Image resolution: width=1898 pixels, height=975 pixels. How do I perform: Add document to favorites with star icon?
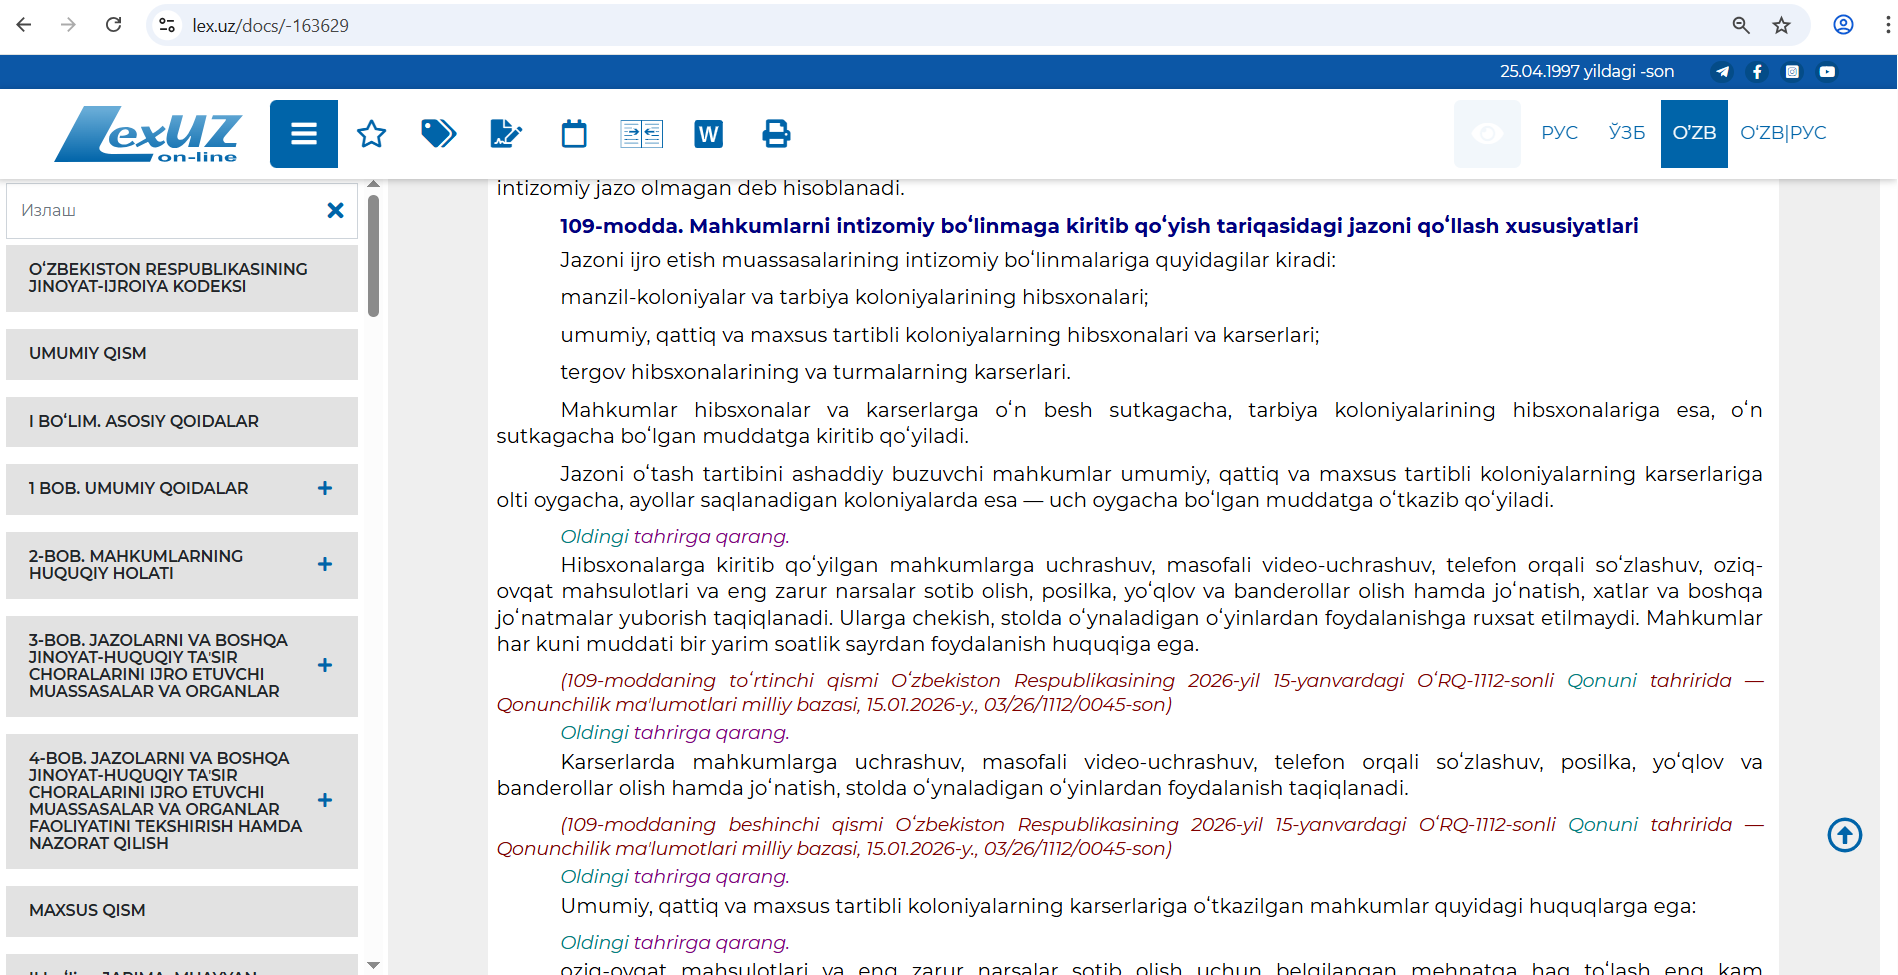(371, 134)
